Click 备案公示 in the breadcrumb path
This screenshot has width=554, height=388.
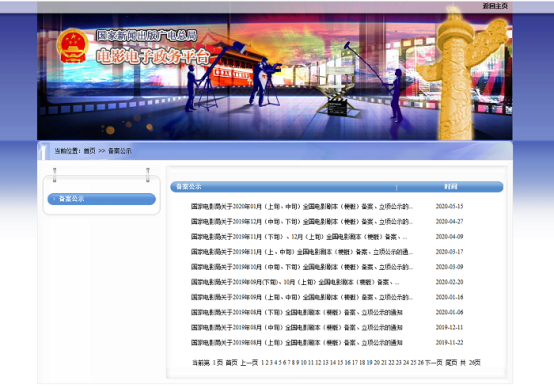pos(119,151)
